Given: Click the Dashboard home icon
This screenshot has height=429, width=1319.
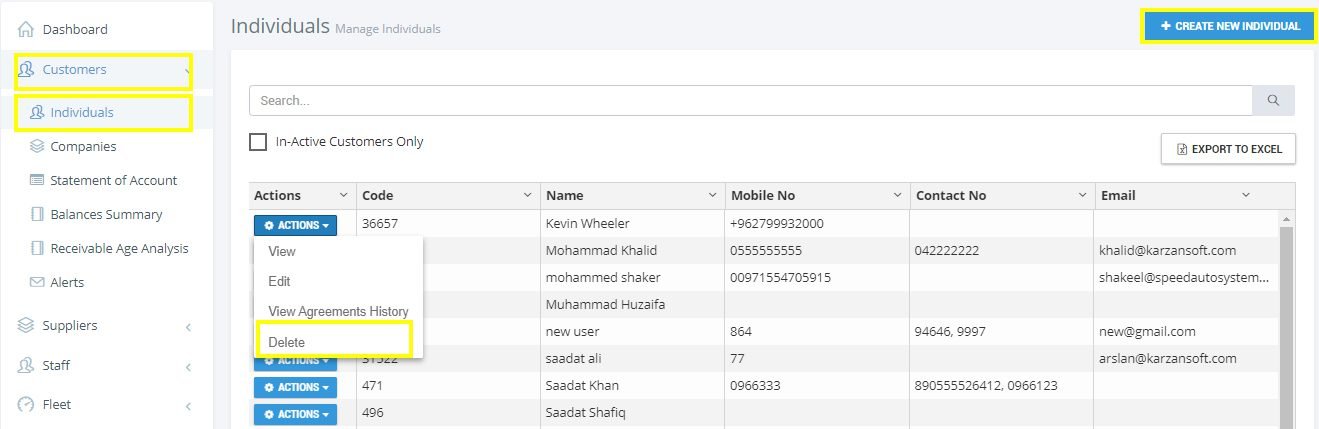Looking at the screenshot, I should pyautogui.click(x=26, y=29).
